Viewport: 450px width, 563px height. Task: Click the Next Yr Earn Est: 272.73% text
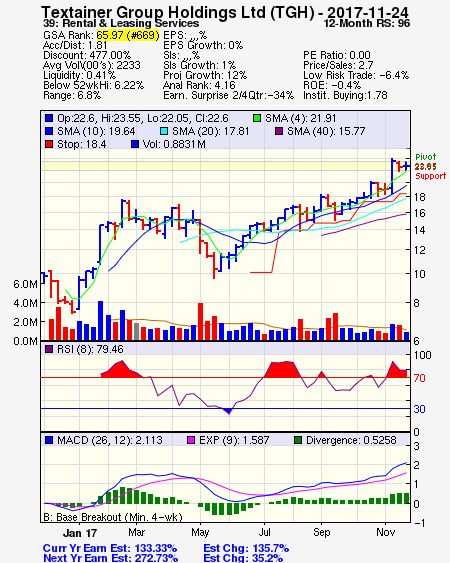pos(111,558)
